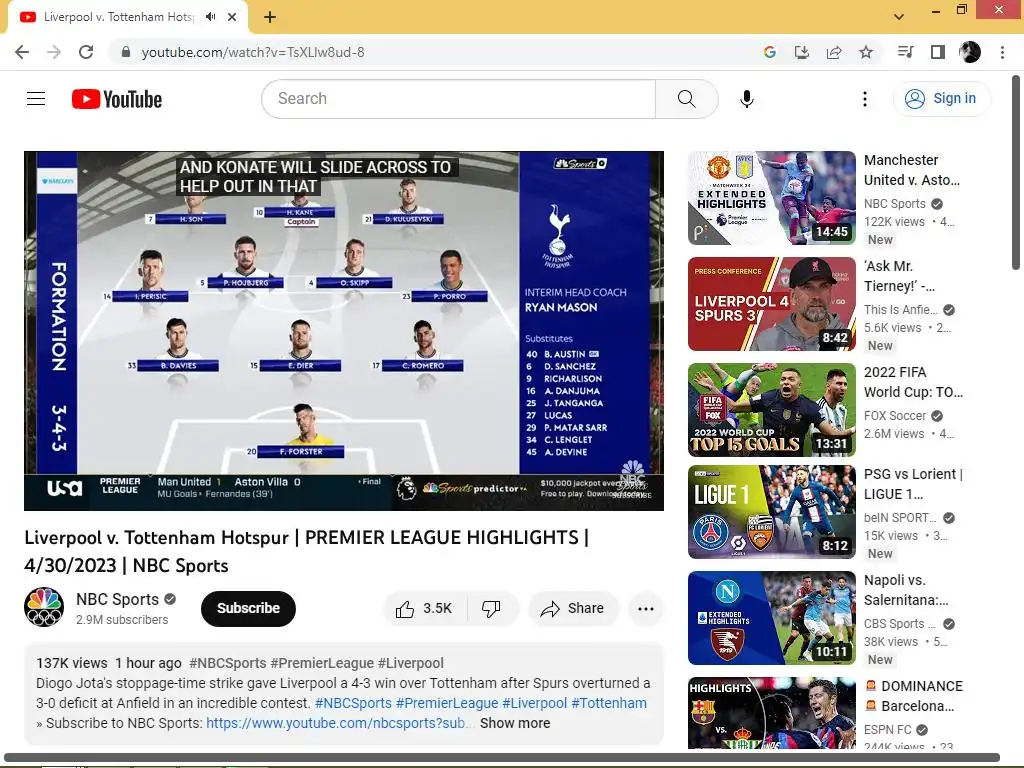Mute tab audio speaker icon
The height and width of the screenshot is (768, 1024).
coord(210,17)
